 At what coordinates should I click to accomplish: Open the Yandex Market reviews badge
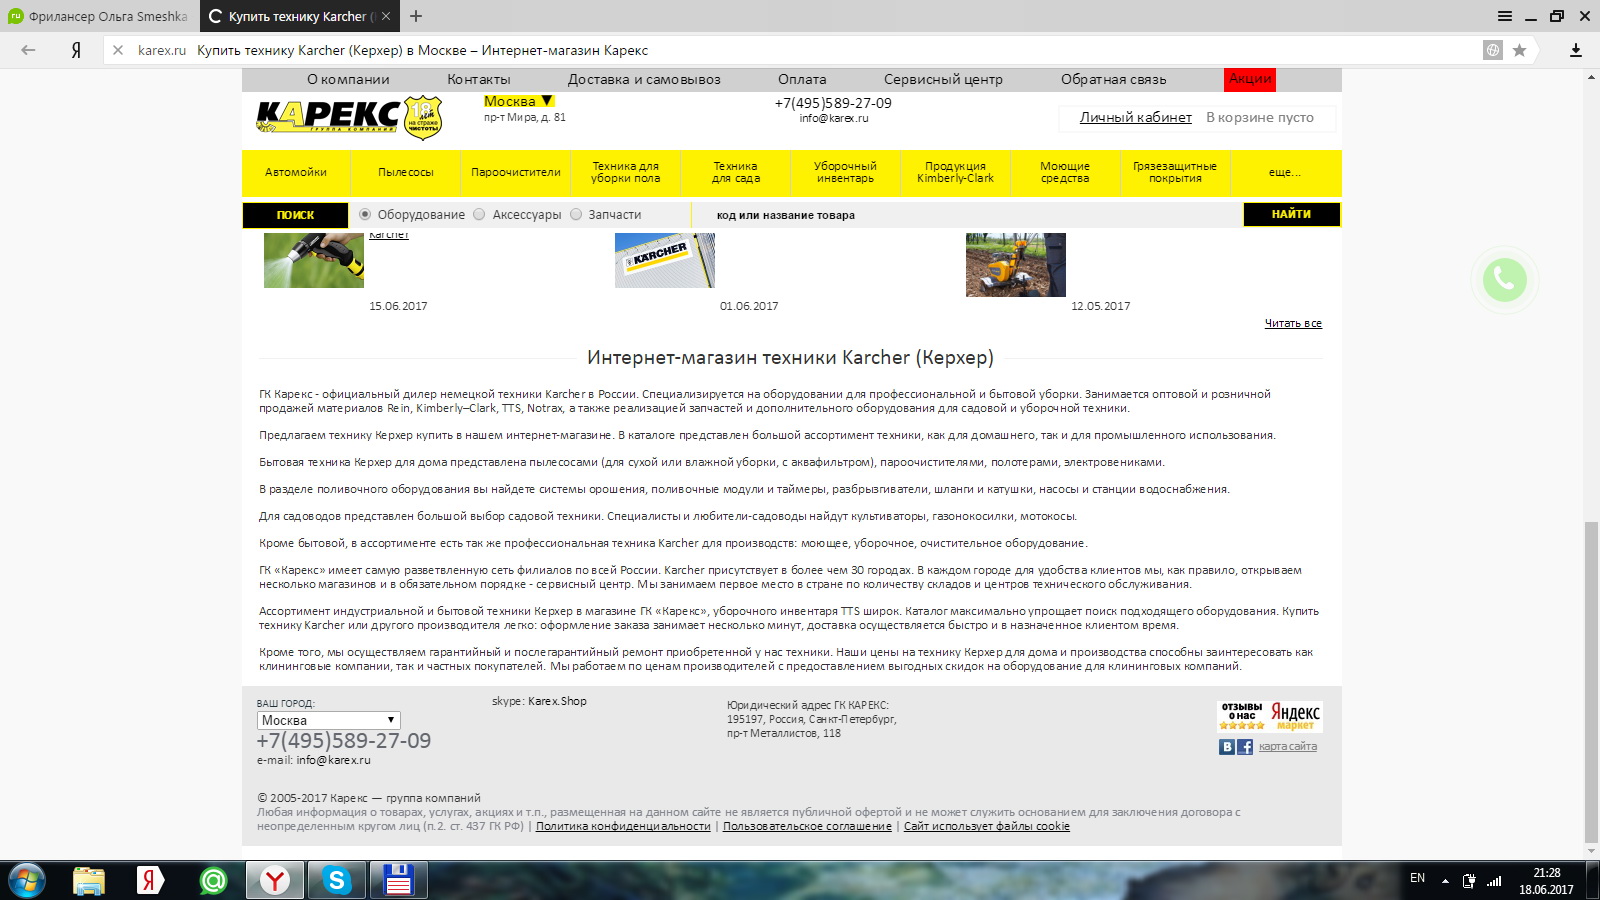[x=1270, y=716]
